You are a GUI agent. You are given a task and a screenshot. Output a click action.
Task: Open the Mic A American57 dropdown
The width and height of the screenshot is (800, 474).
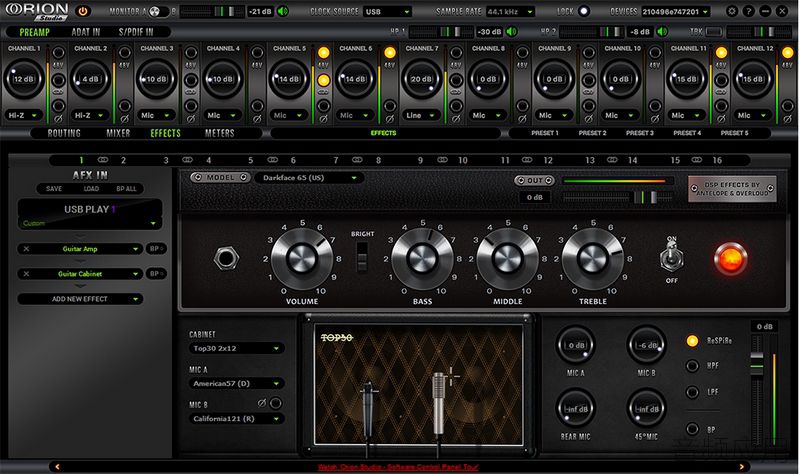coord(237,384)
